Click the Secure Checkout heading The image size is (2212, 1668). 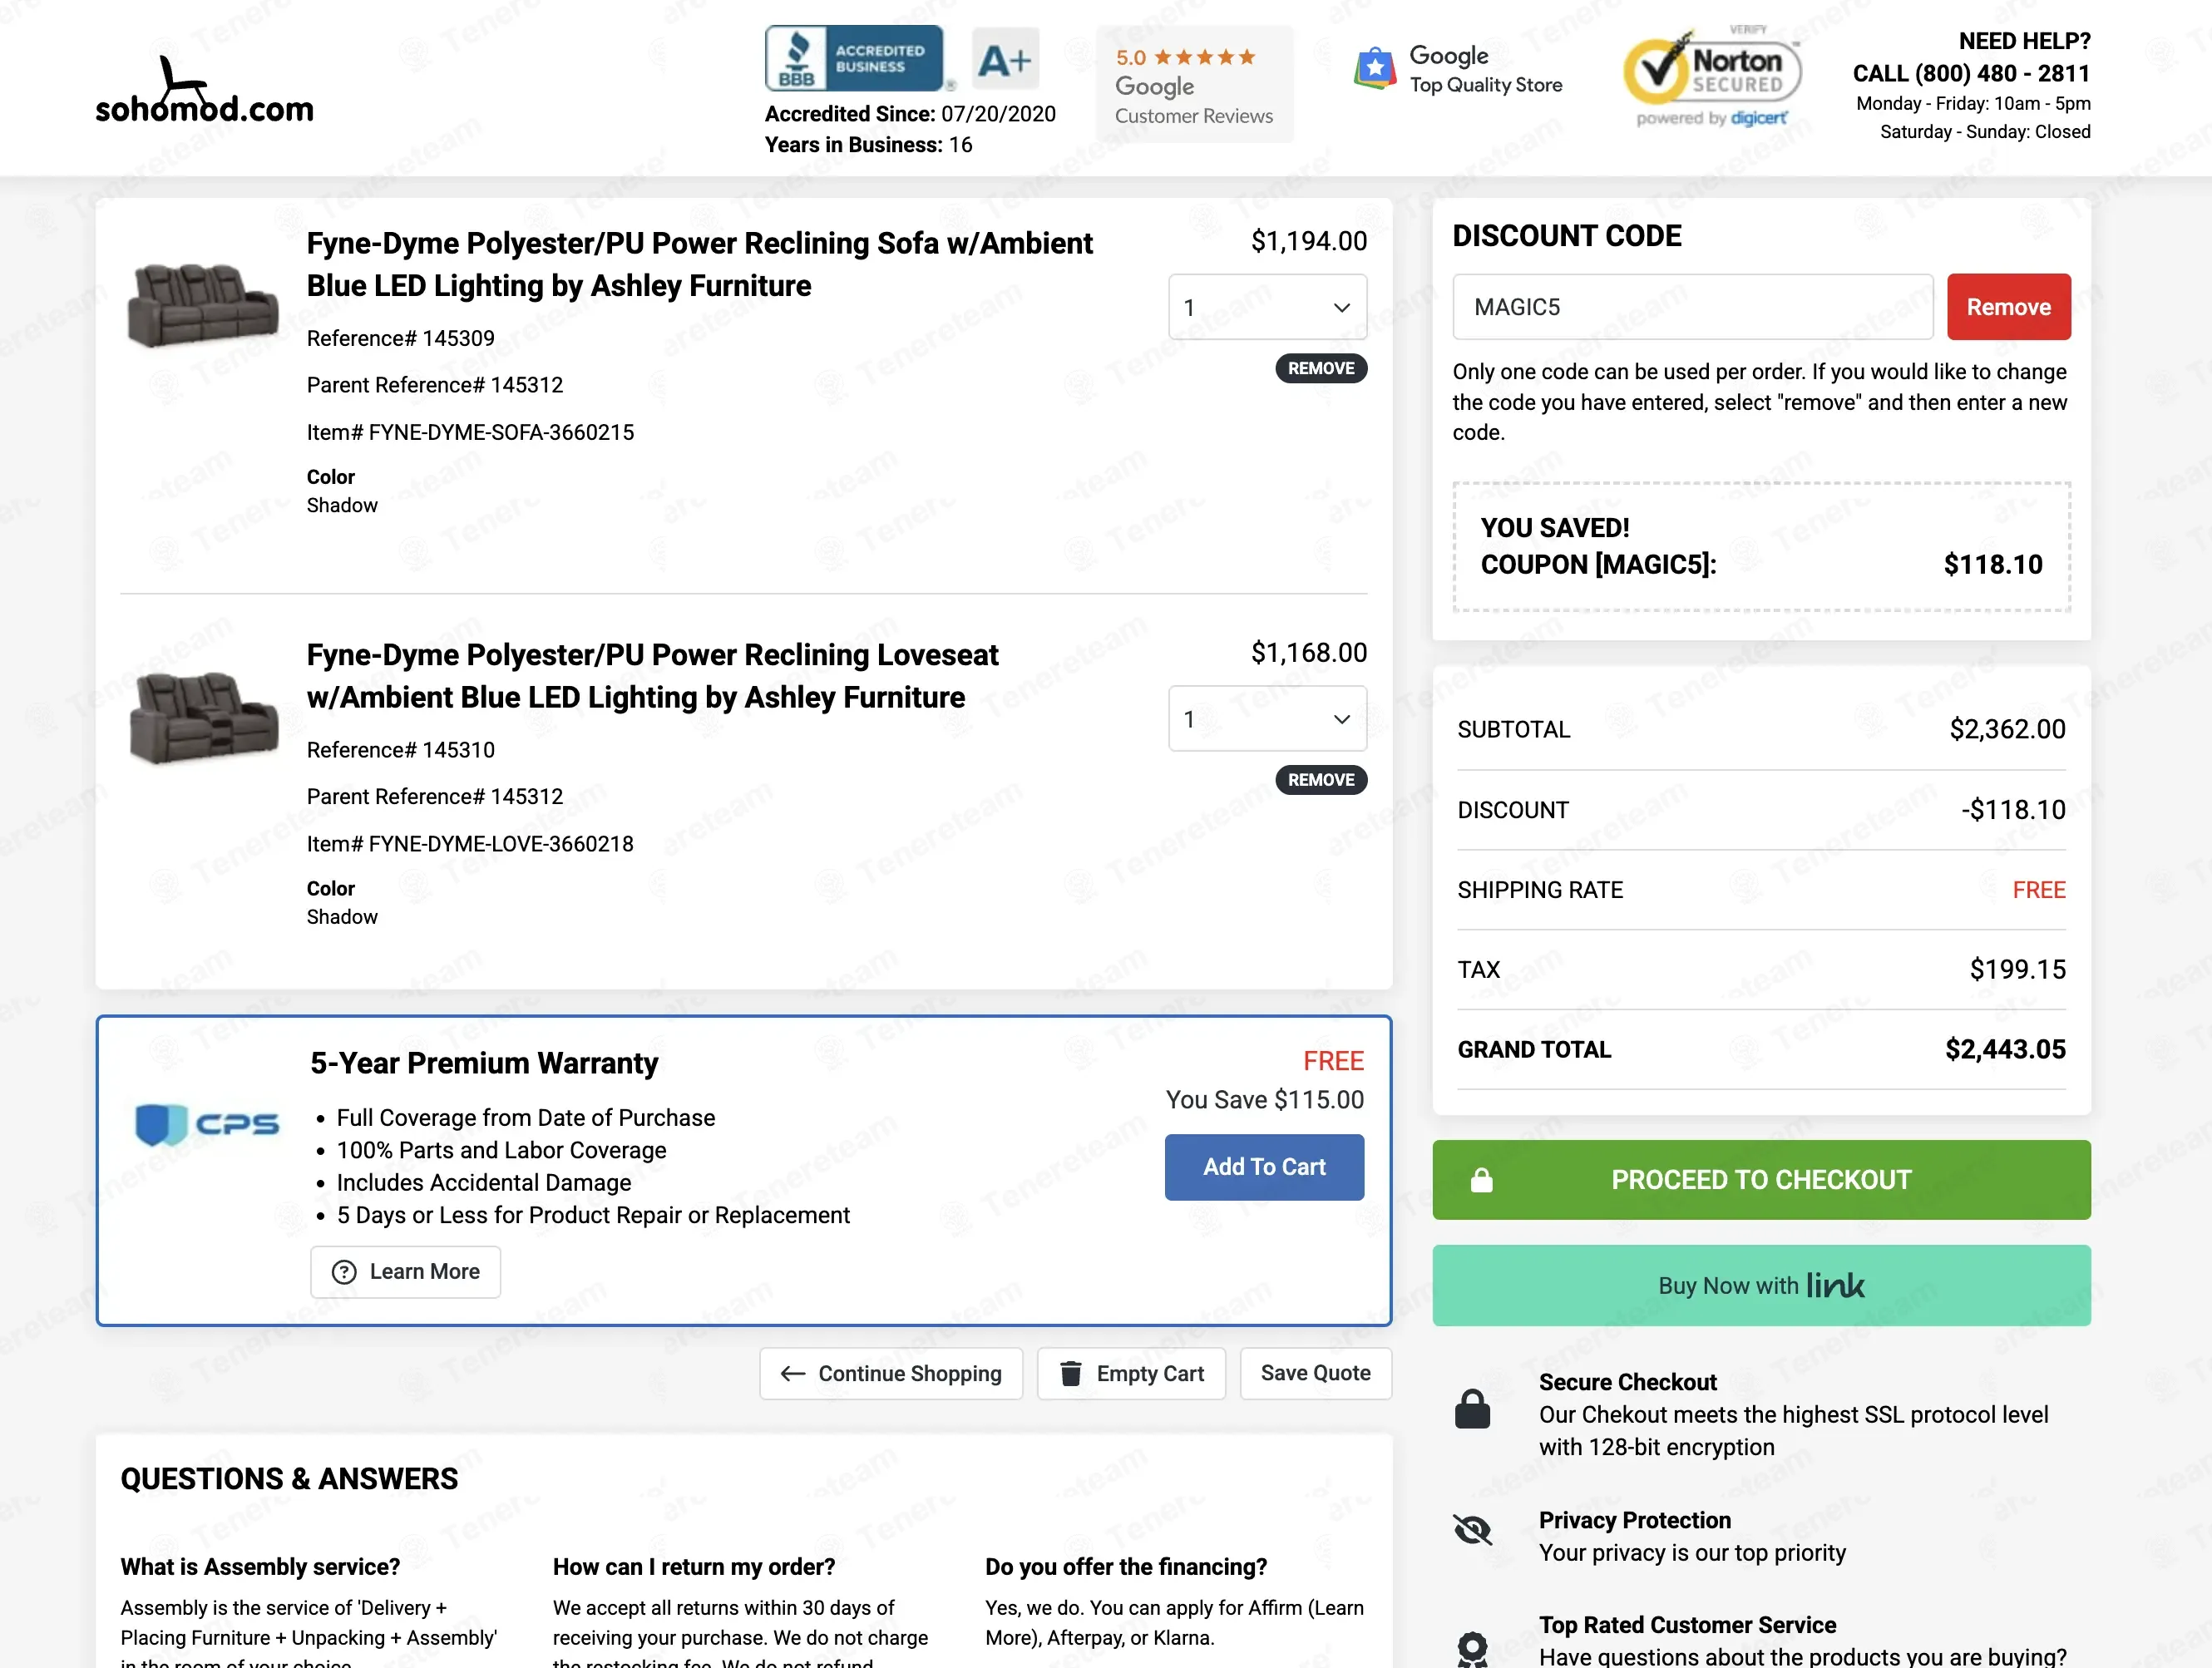pyautogui.click(x=1627, y=1382)
